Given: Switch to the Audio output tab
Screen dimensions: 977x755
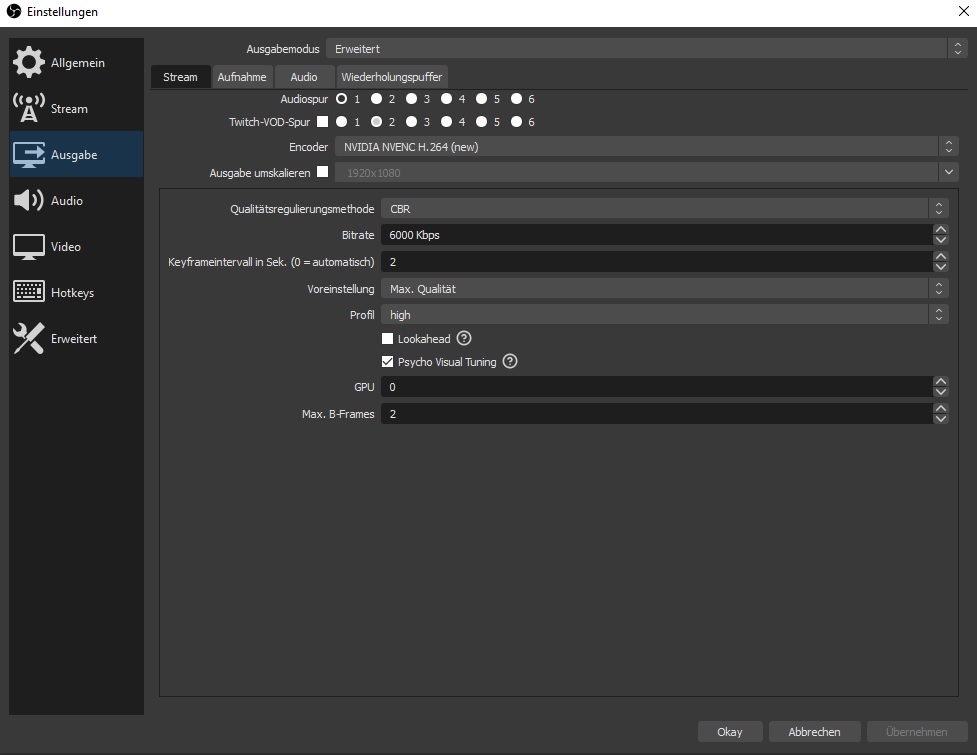Looking at the screenshot, I should pos(304,77).
